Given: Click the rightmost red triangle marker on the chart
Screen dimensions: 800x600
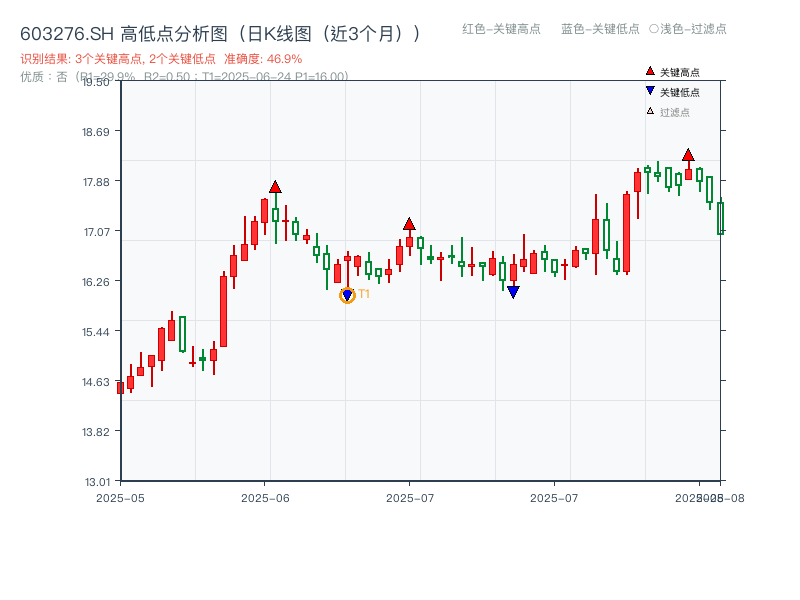Looking at the screenshot, I should (688, 155).
